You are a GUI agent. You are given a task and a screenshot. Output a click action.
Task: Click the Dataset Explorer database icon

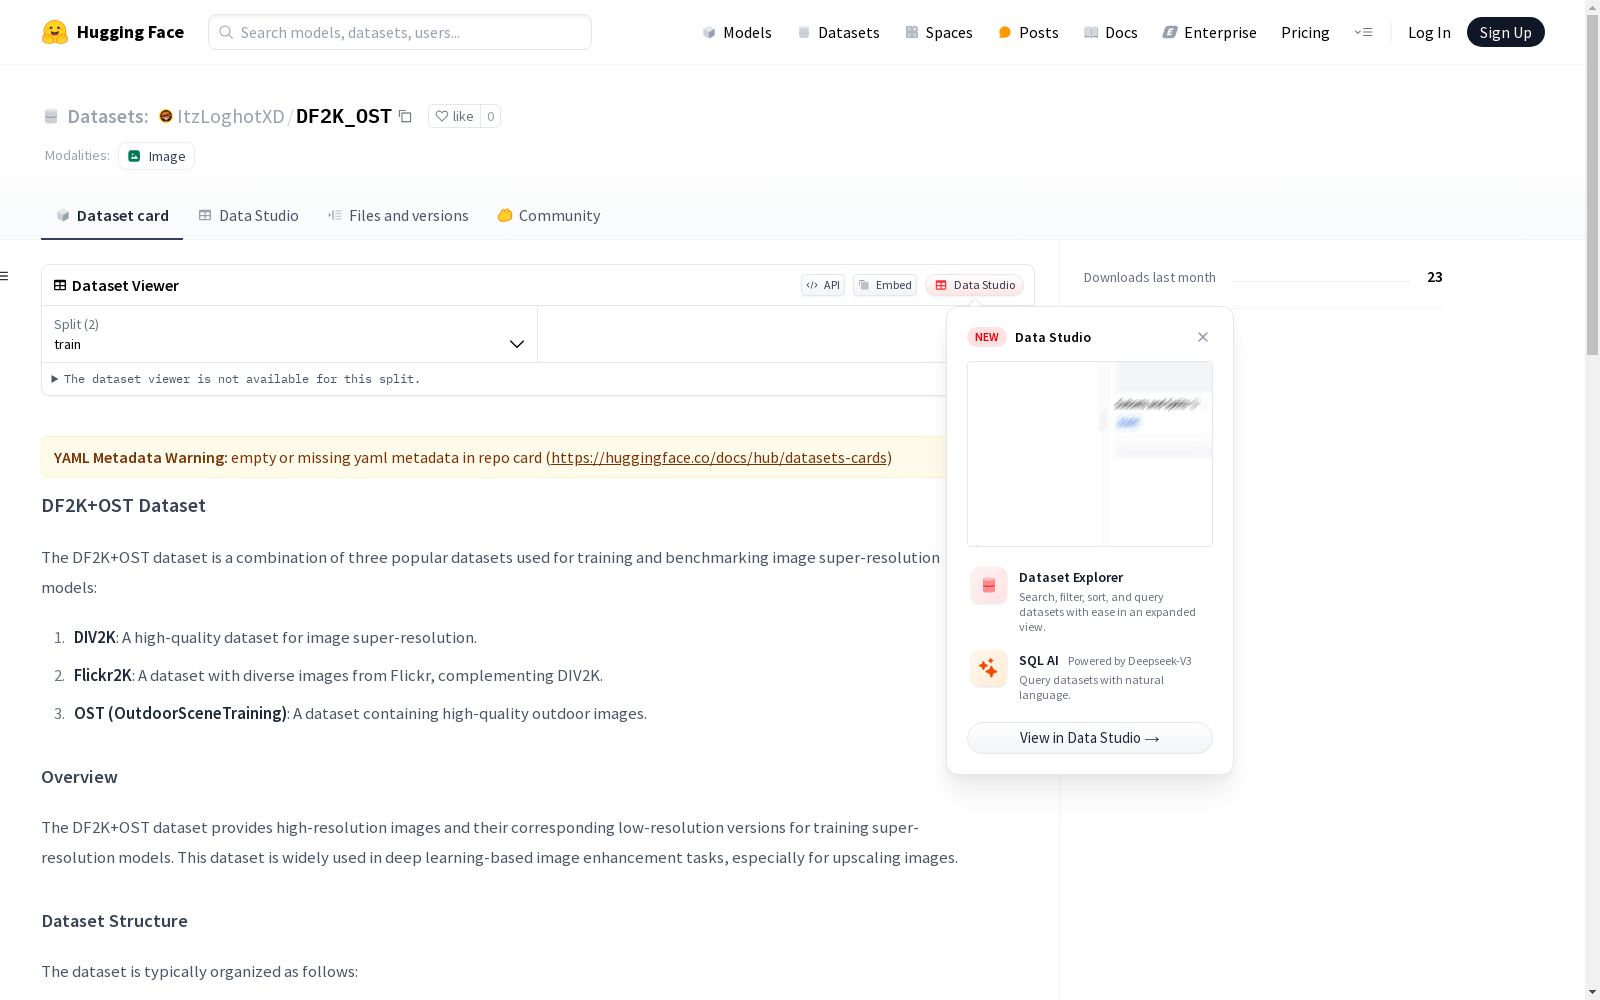pos(989,586)
